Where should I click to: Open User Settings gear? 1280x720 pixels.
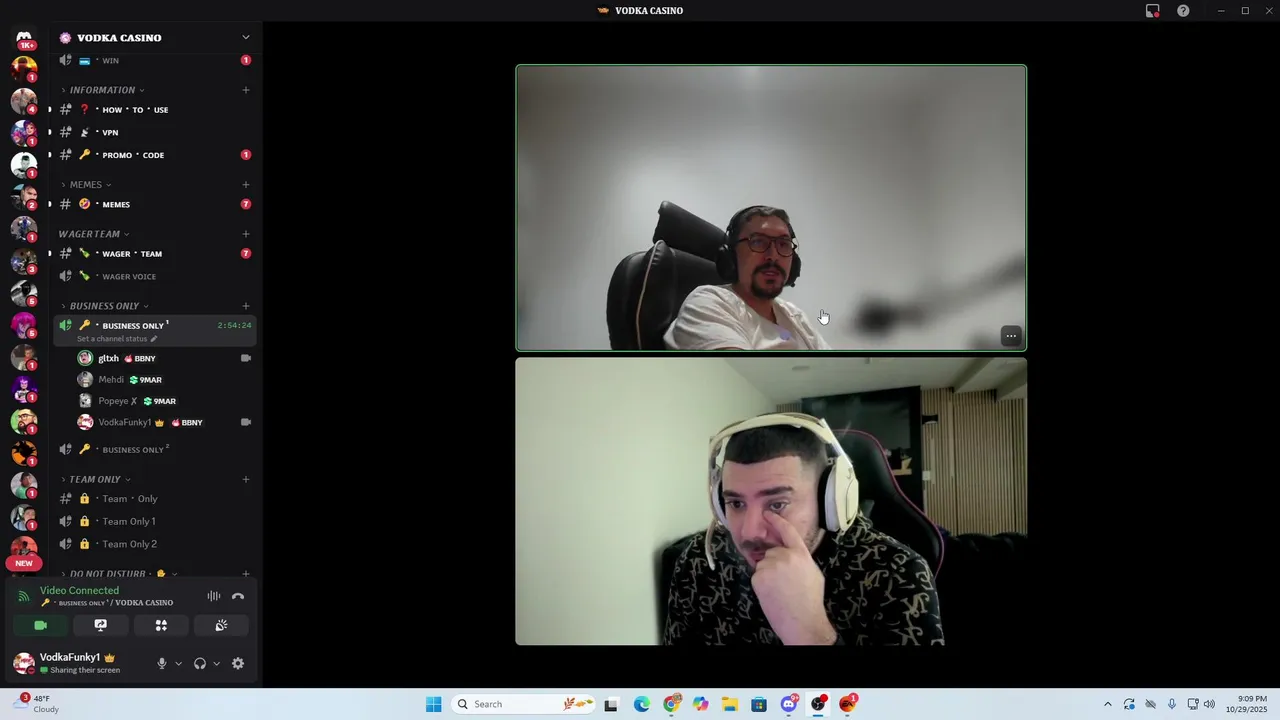[x=238, y=663]
